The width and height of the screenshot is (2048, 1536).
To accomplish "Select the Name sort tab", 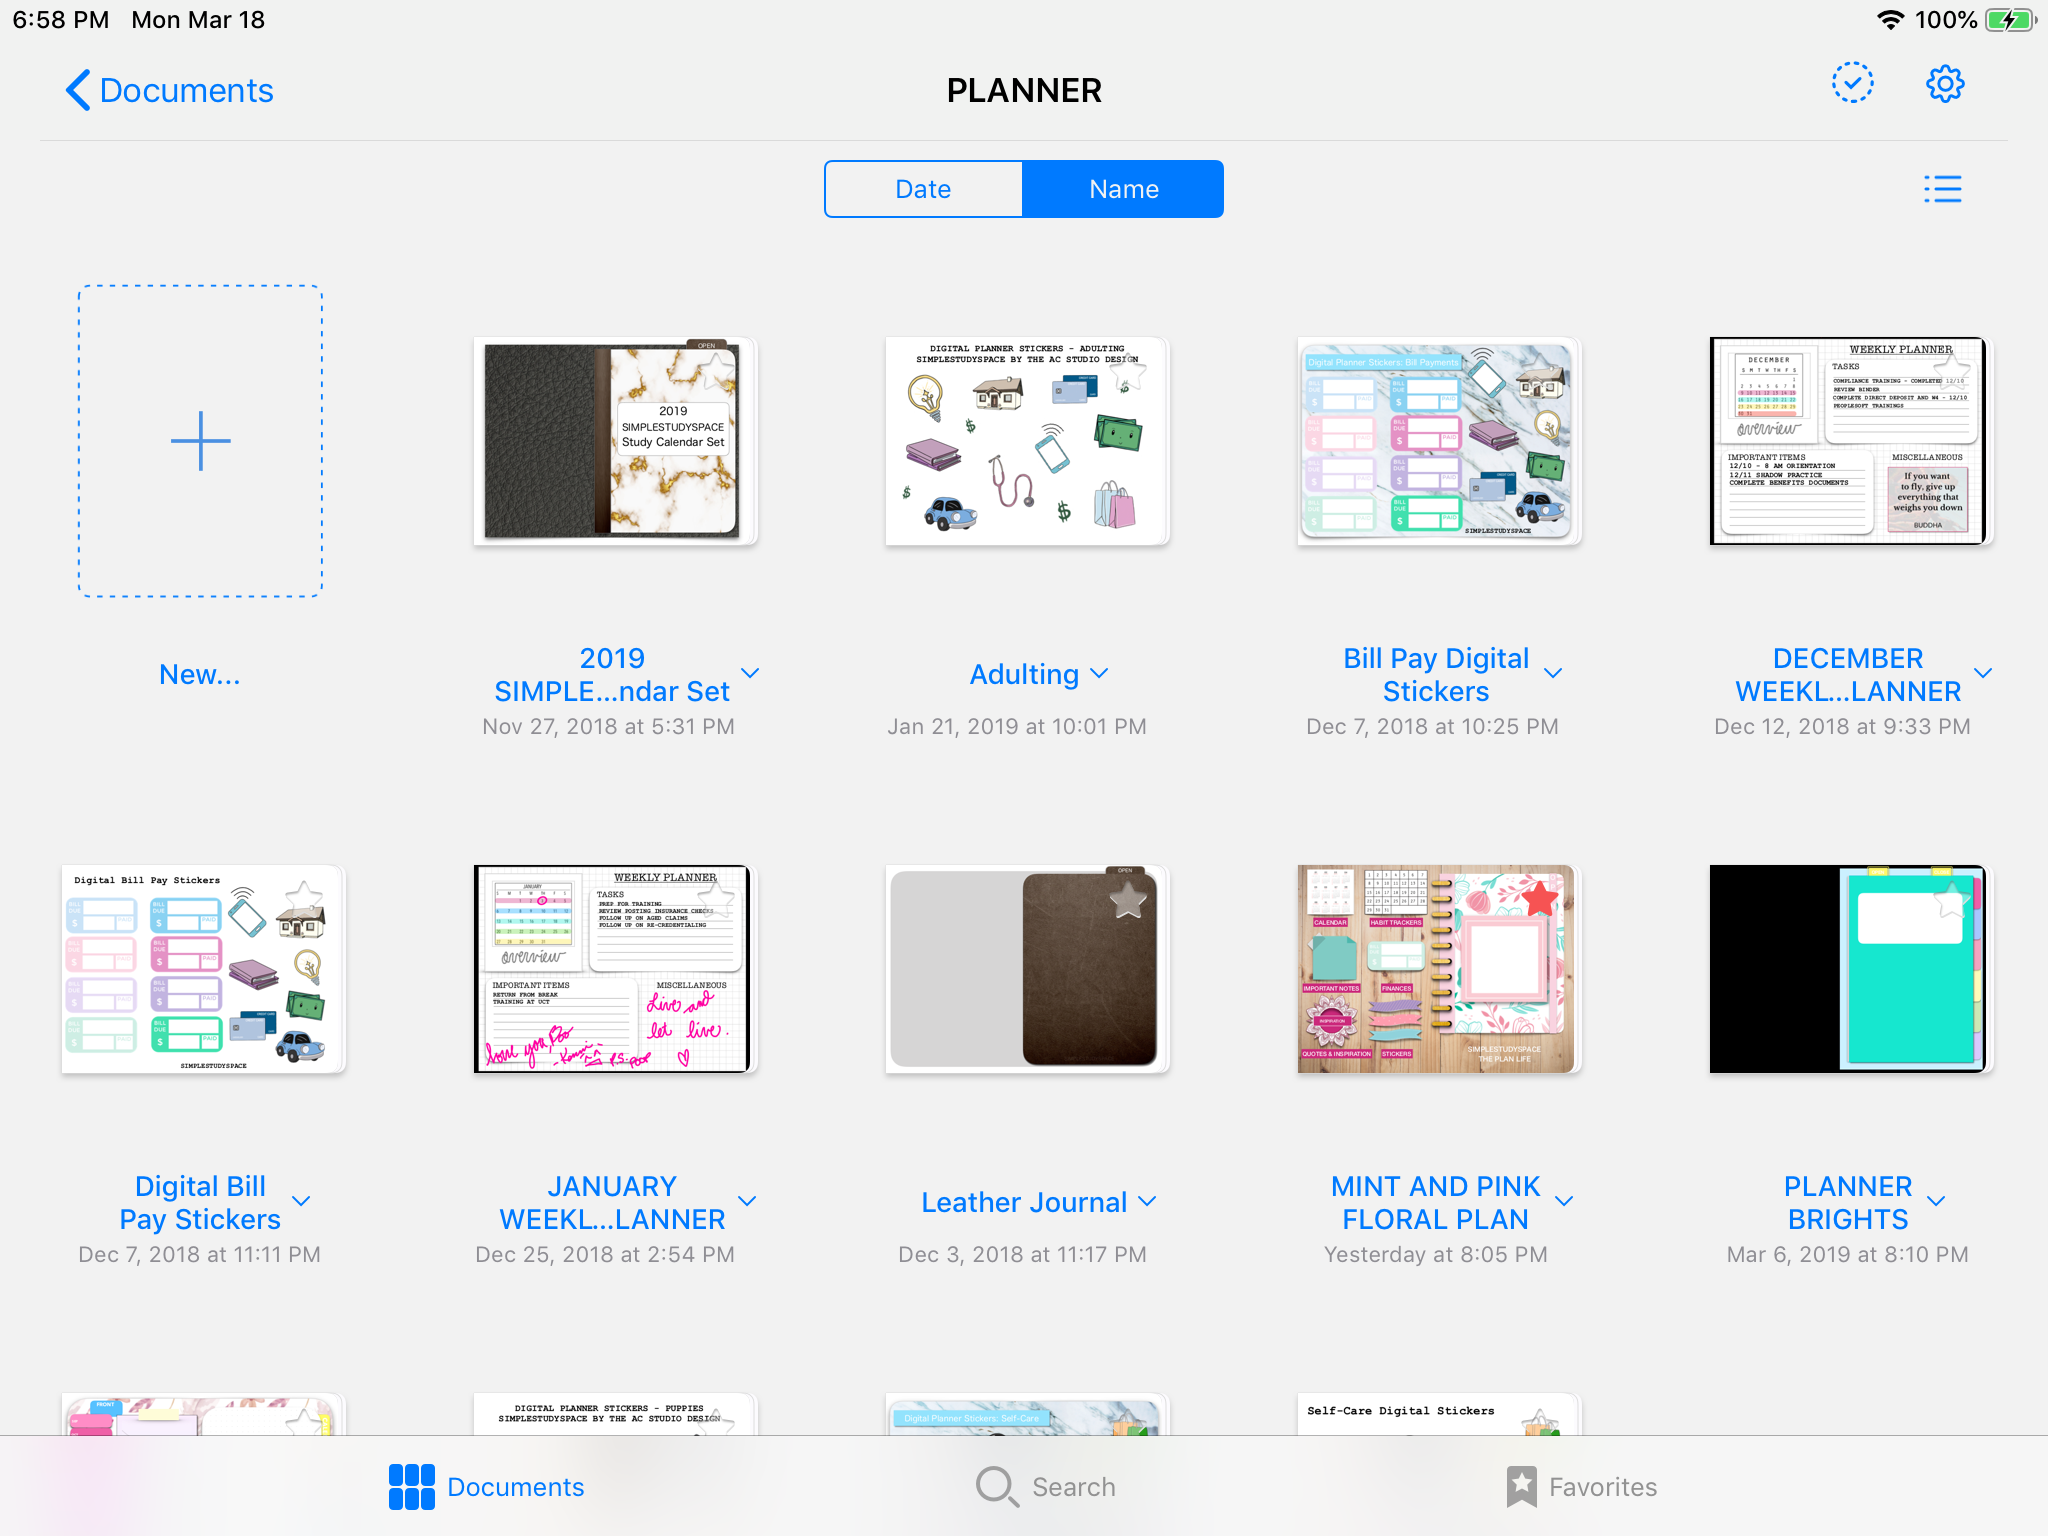I will tap(1123, 189).
